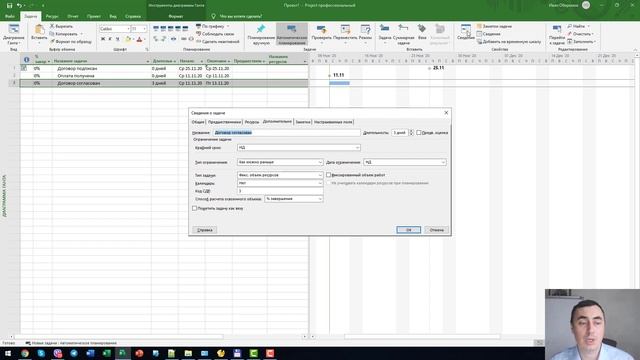Click Добавить на временную шкалу
Screen dimensions: 640x360
[509, 42]
